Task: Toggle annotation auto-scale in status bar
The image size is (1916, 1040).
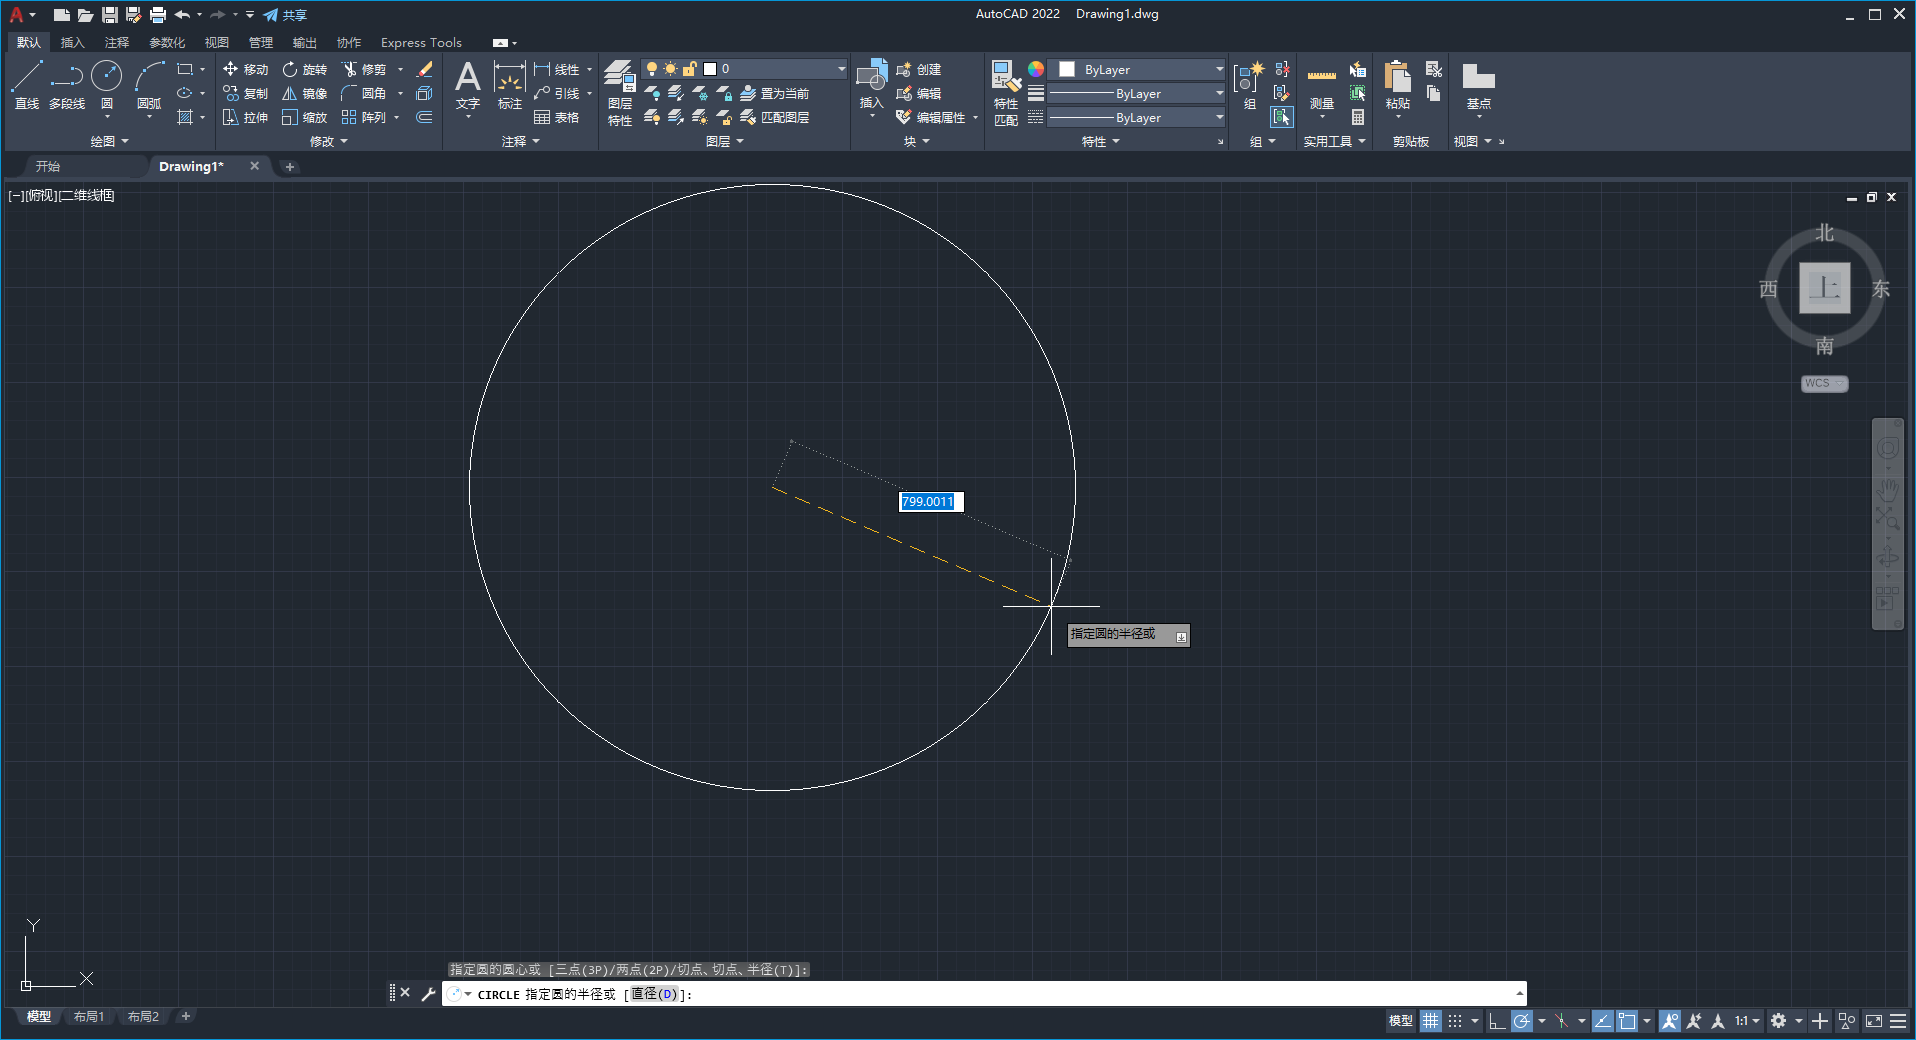Action: 1694,1021
